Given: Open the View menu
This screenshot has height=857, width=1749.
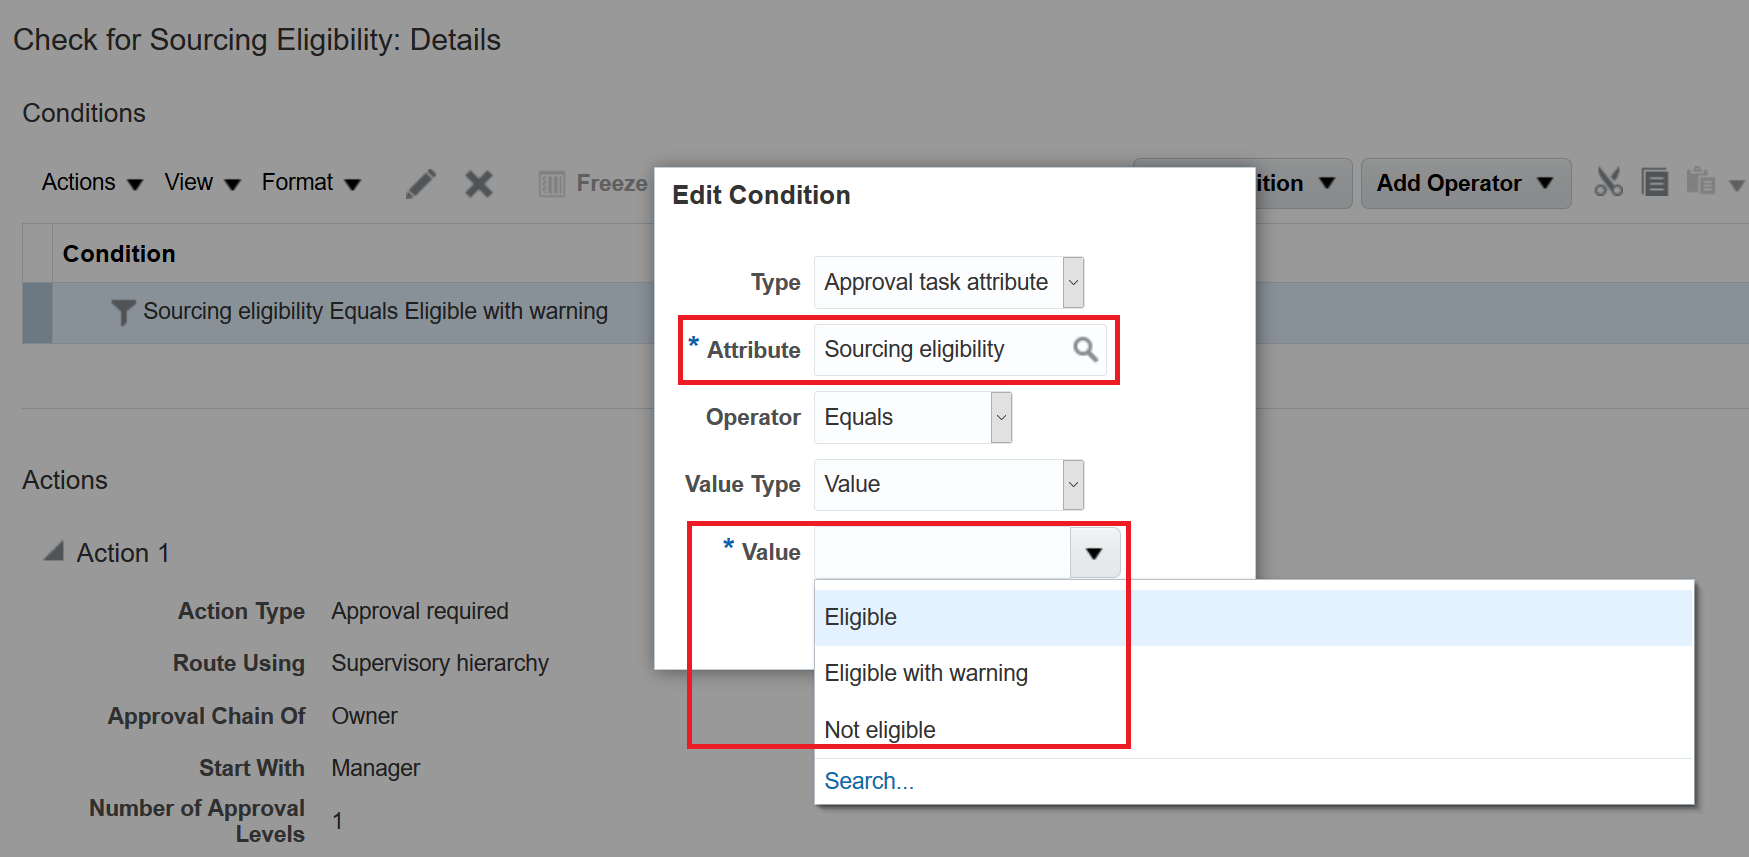Looking at the screenshot, I should click(x=202, y=183).
